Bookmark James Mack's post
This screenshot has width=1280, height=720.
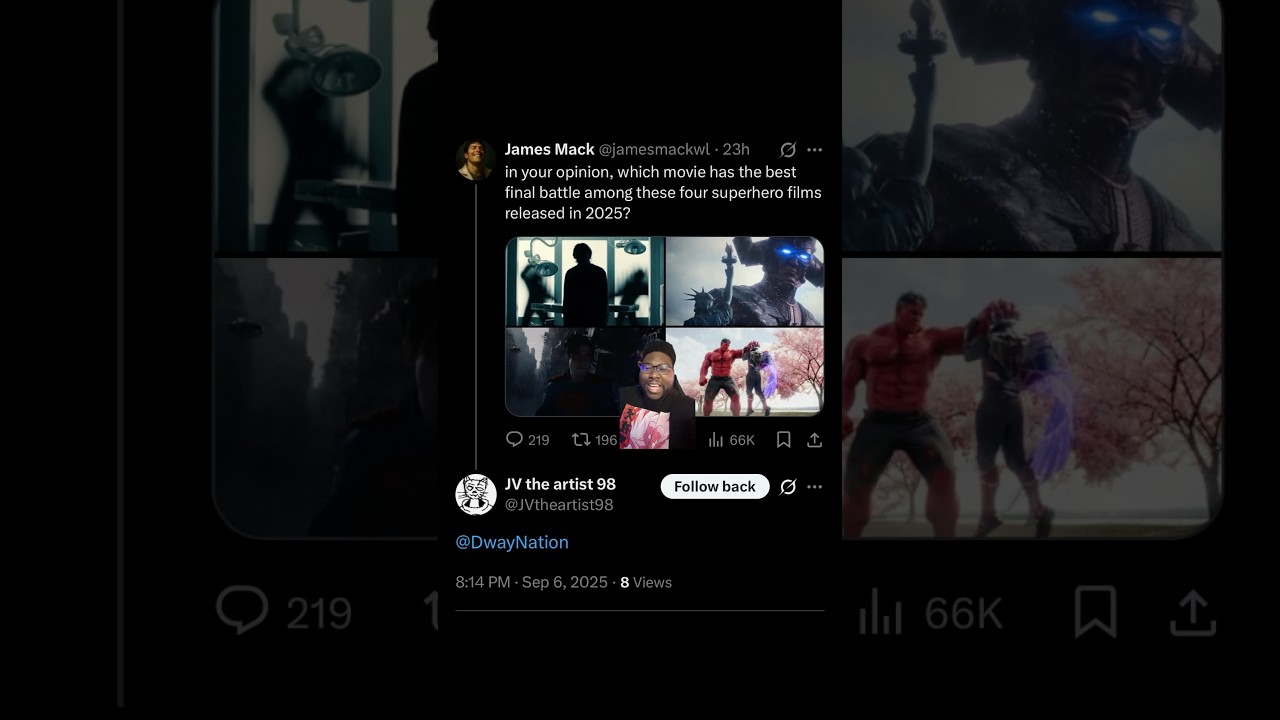pyautogui.click(x=784, y=440)
